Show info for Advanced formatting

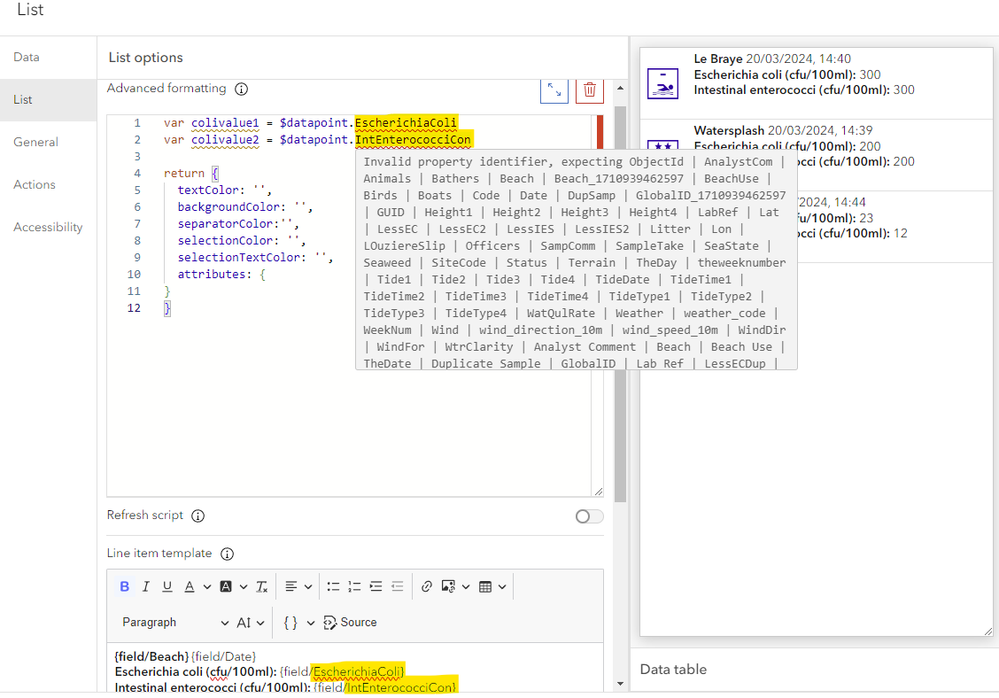tap(241, 89)
